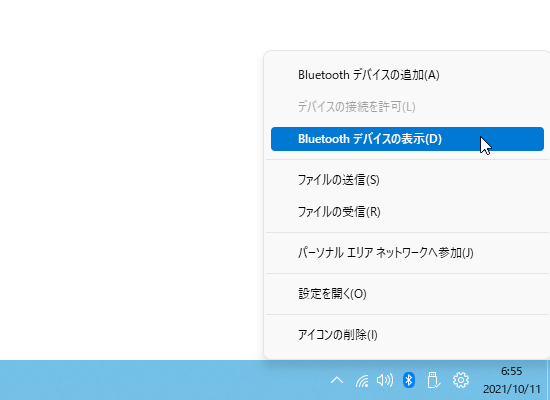Click the speaker volume icon
The height and width of the screenshot is (400, 550).
pos(385,380)
